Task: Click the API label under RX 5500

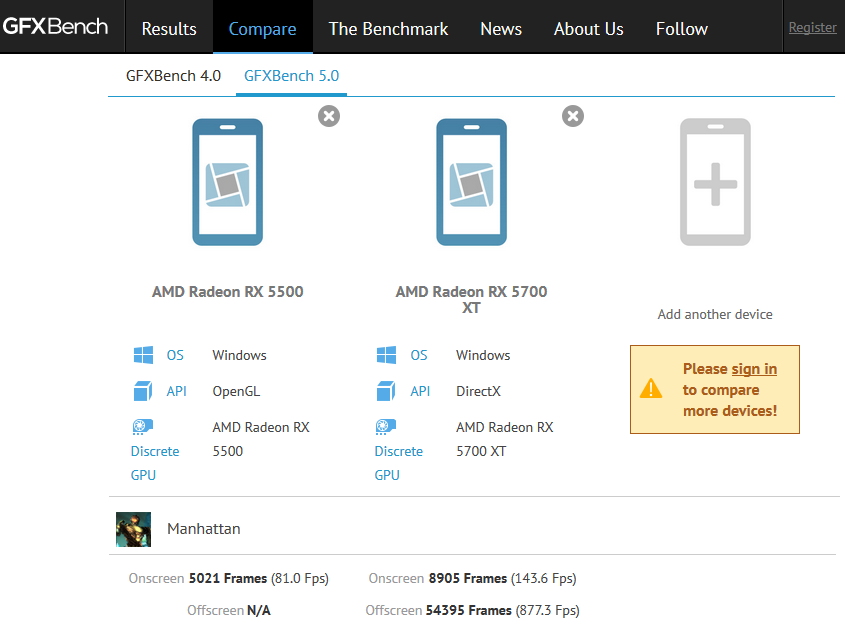Action: 176,391
